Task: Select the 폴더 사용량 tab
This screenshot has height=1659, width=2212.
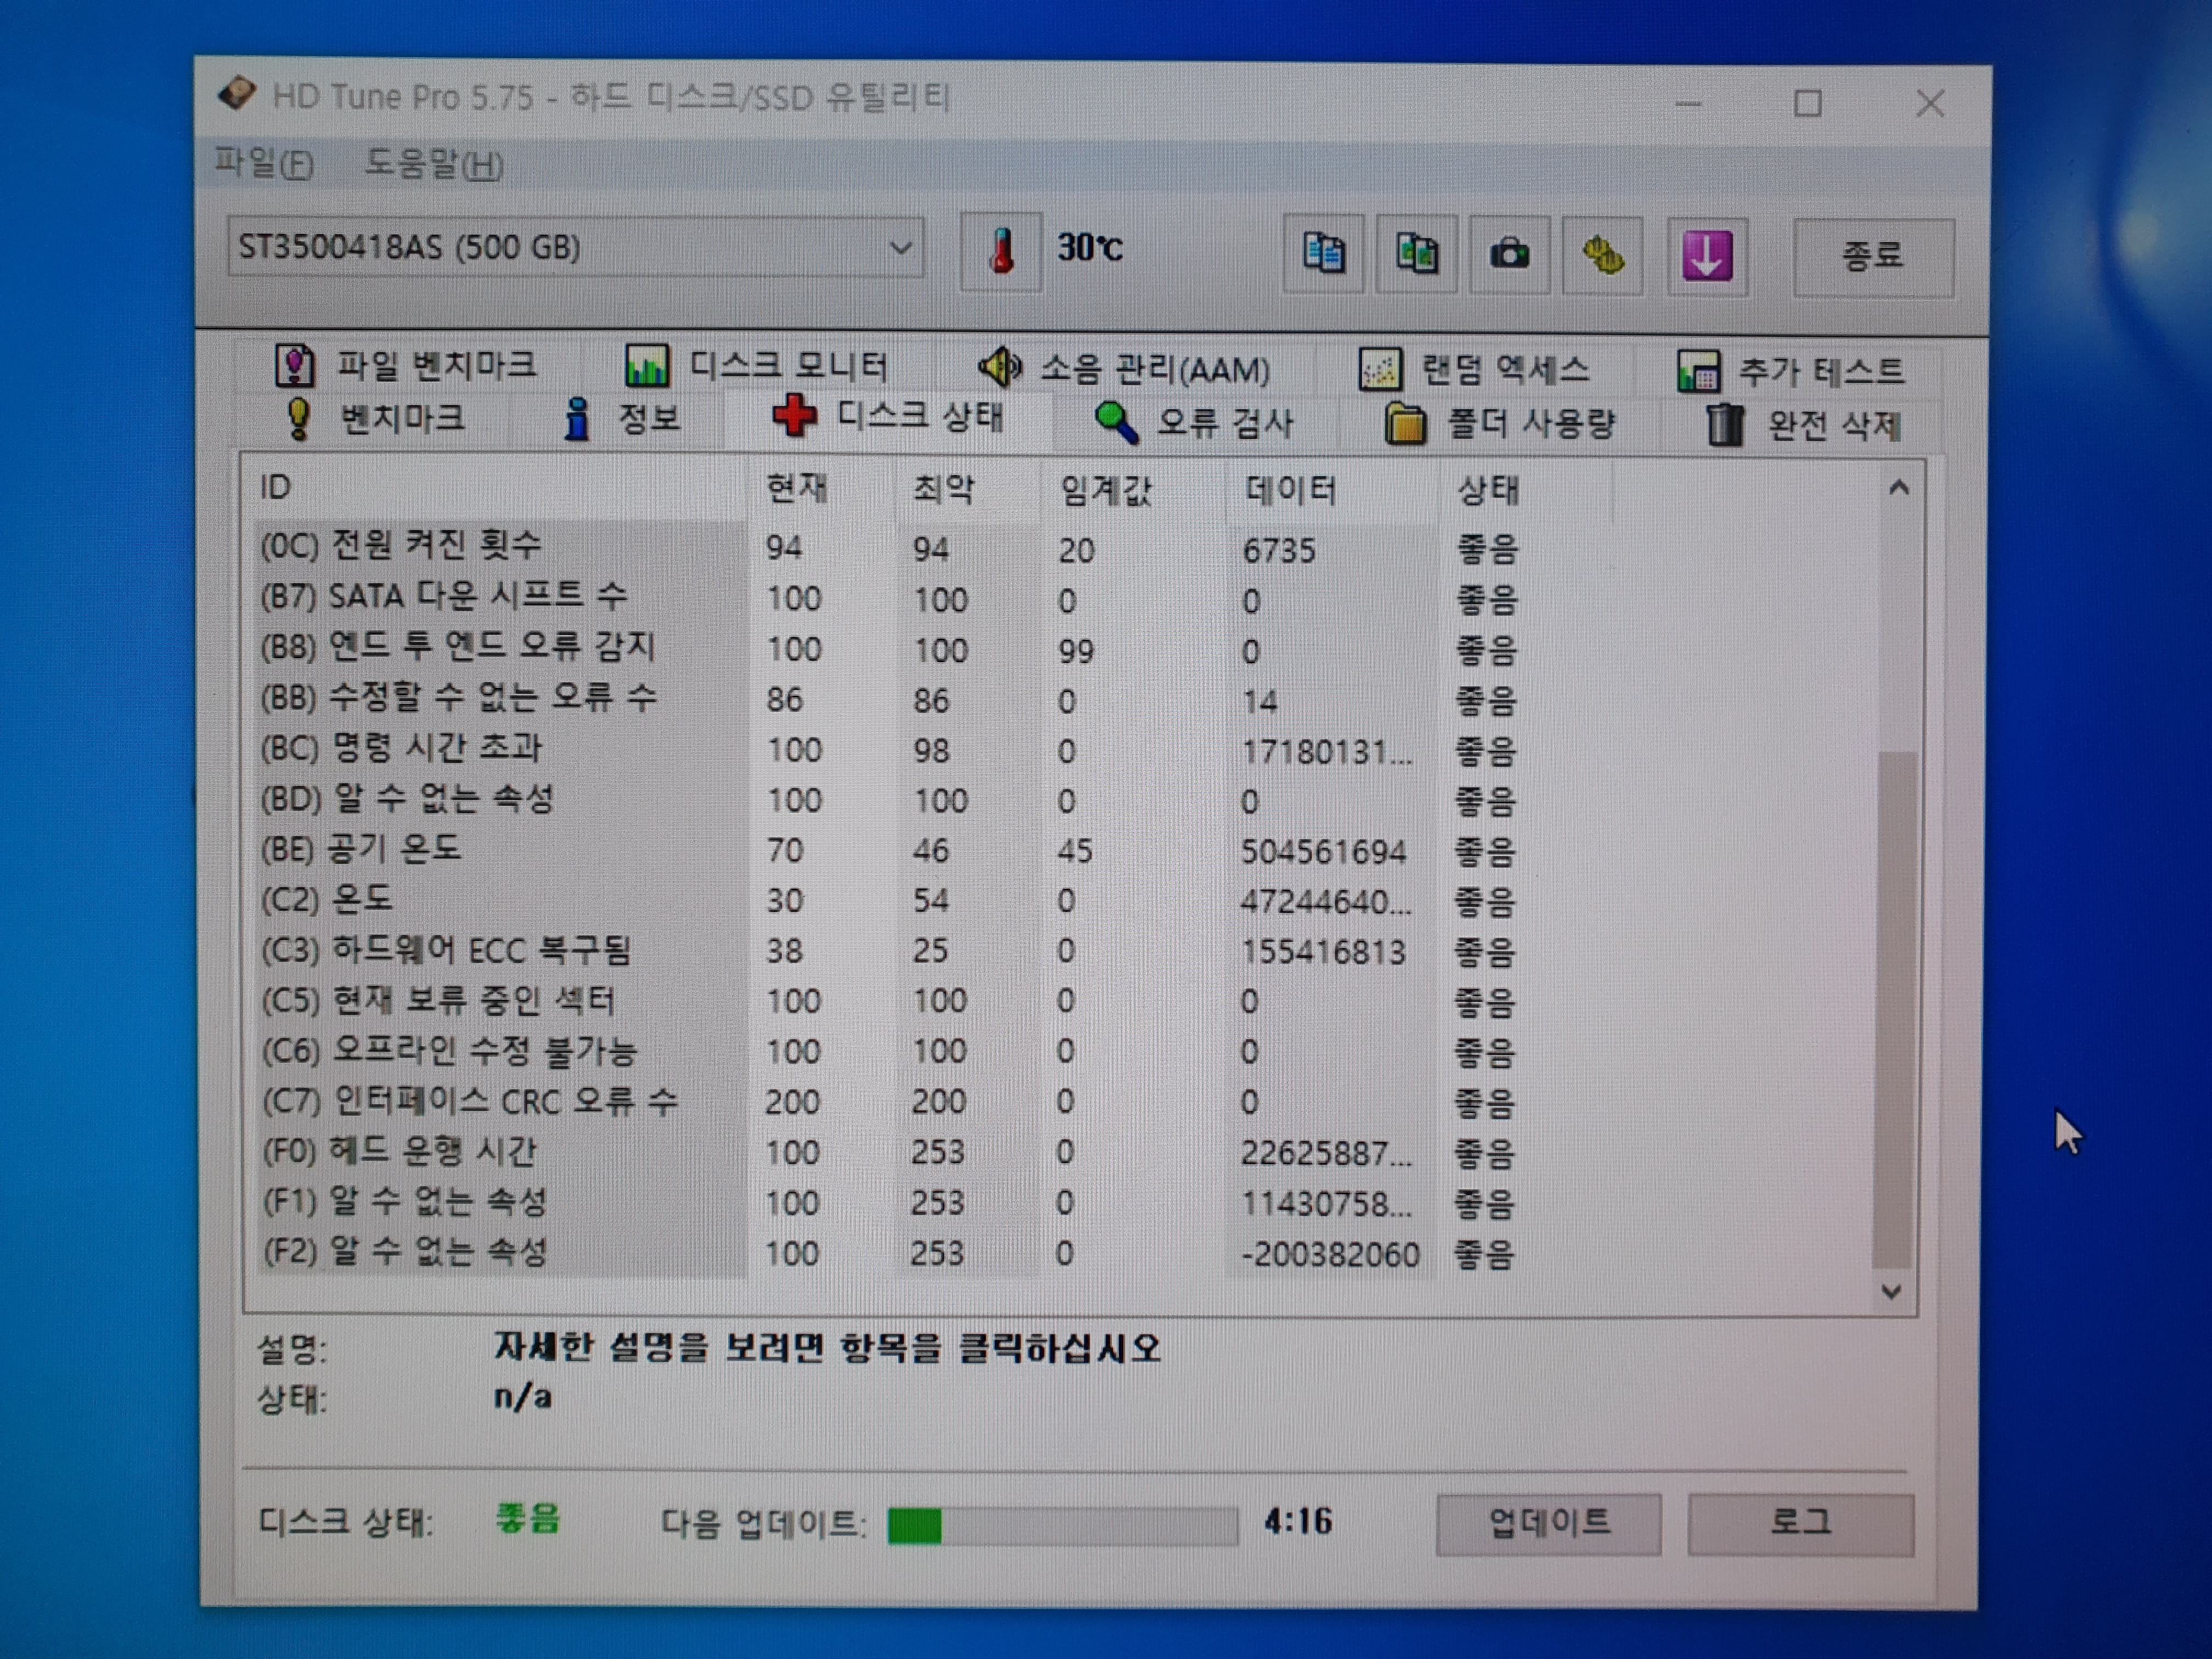Action: point(1500,425)
